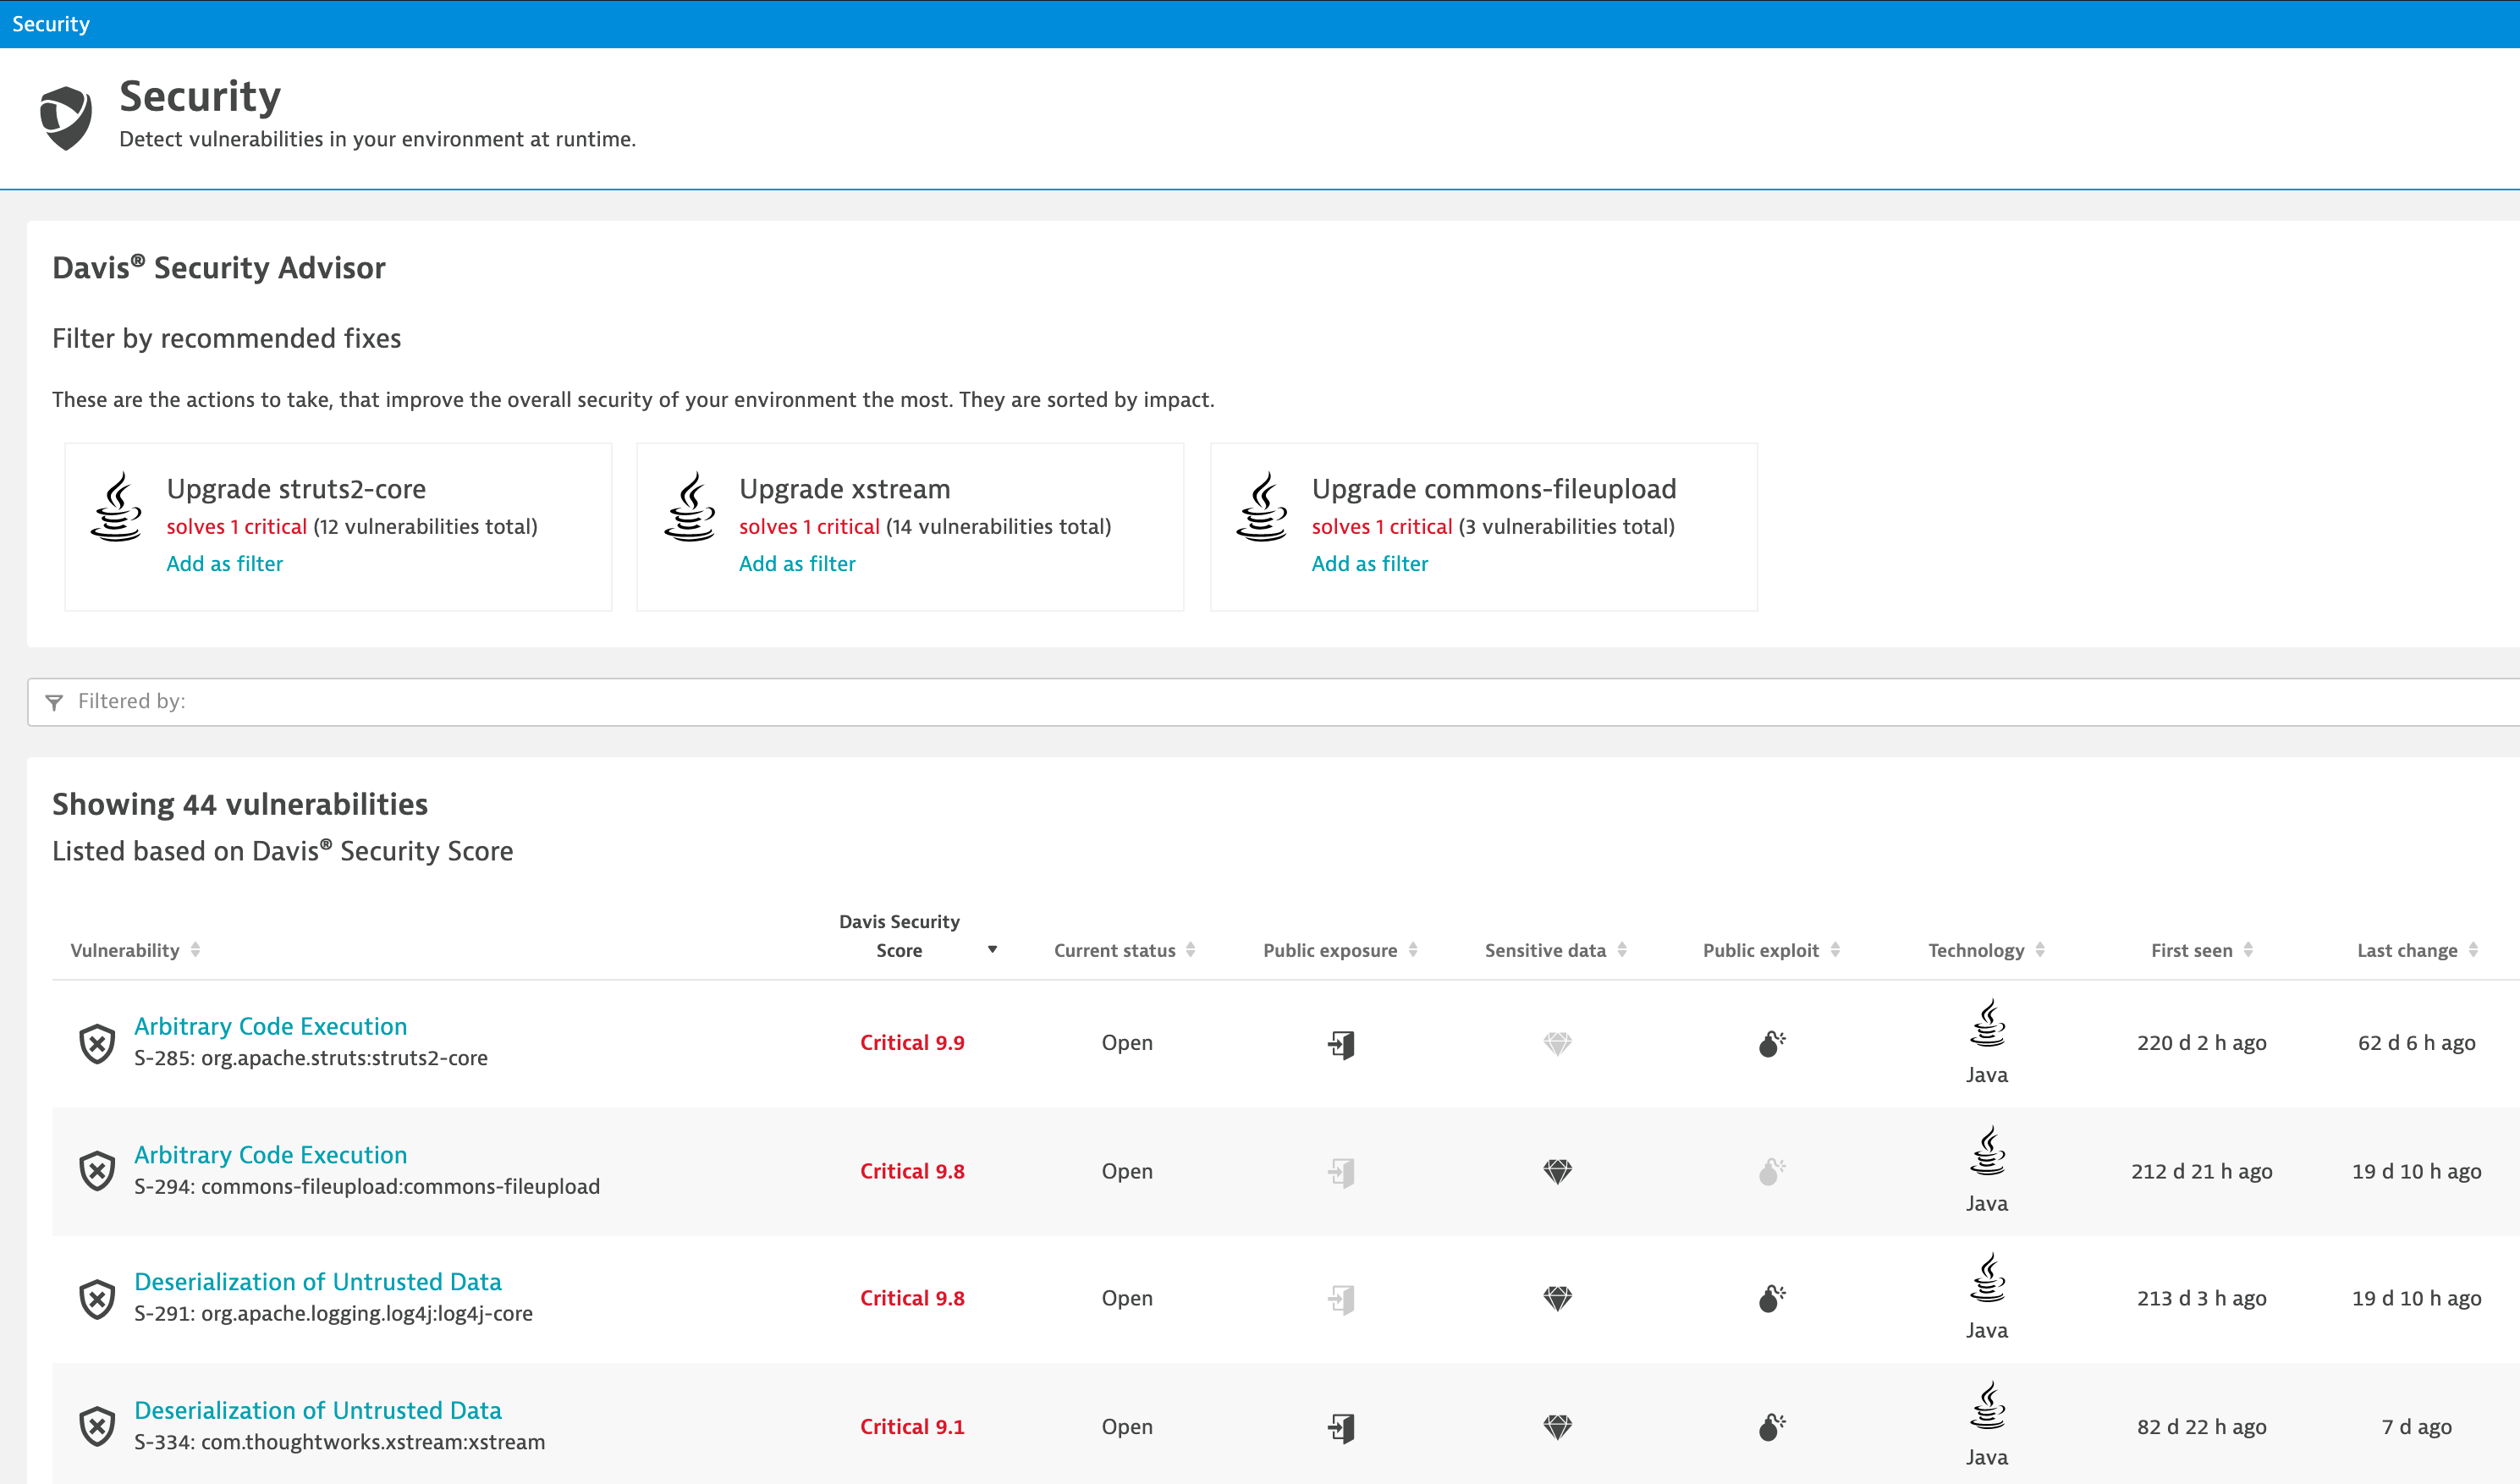Click 'solves 1 critical' on xstream card
The width and height of the screenshot is (2520, 1484).
(809, 527)
